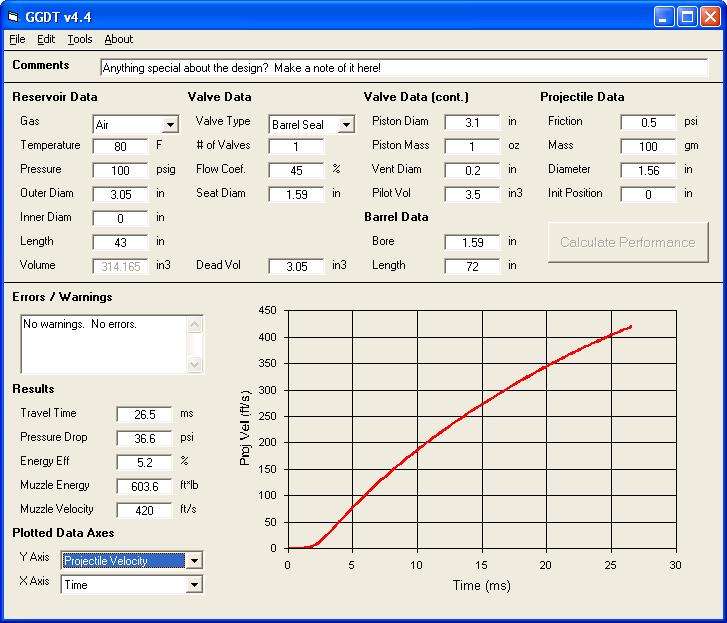Select the Flow Coef. input field

(x=296, y=170)
